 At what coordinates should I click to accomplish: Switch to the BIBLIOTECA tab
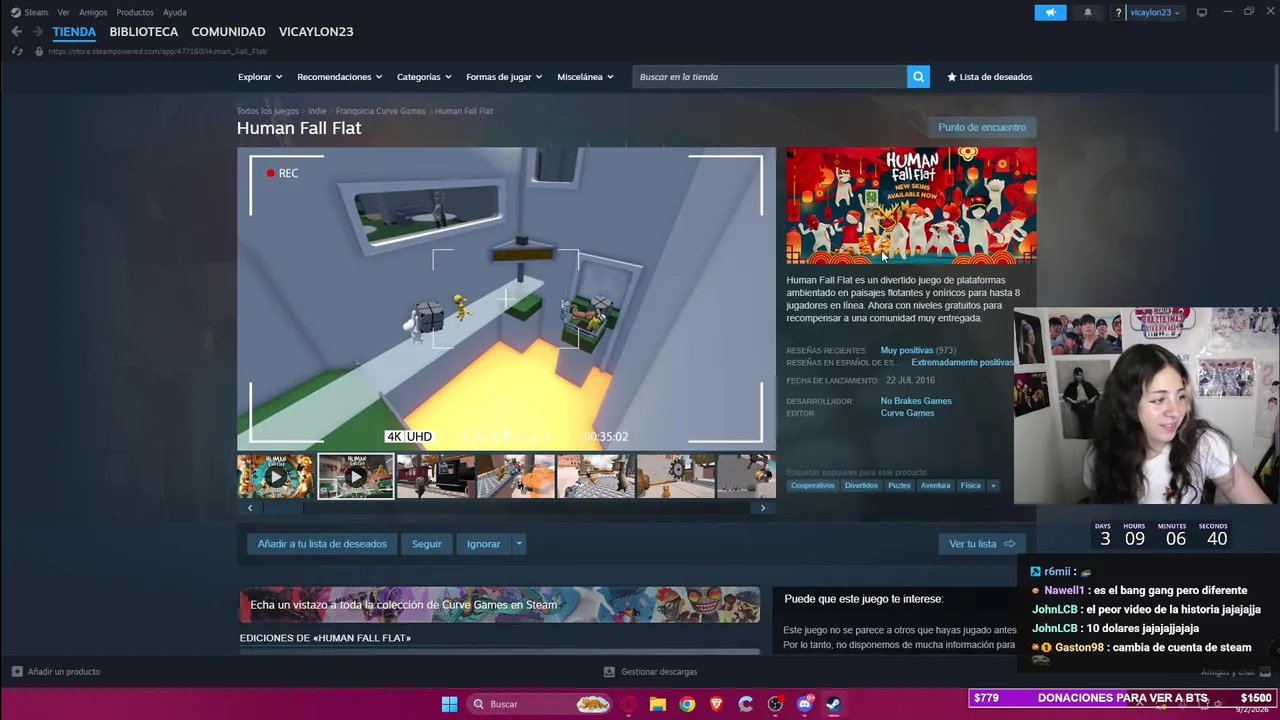pyautogui.click(x=144, y=31)
